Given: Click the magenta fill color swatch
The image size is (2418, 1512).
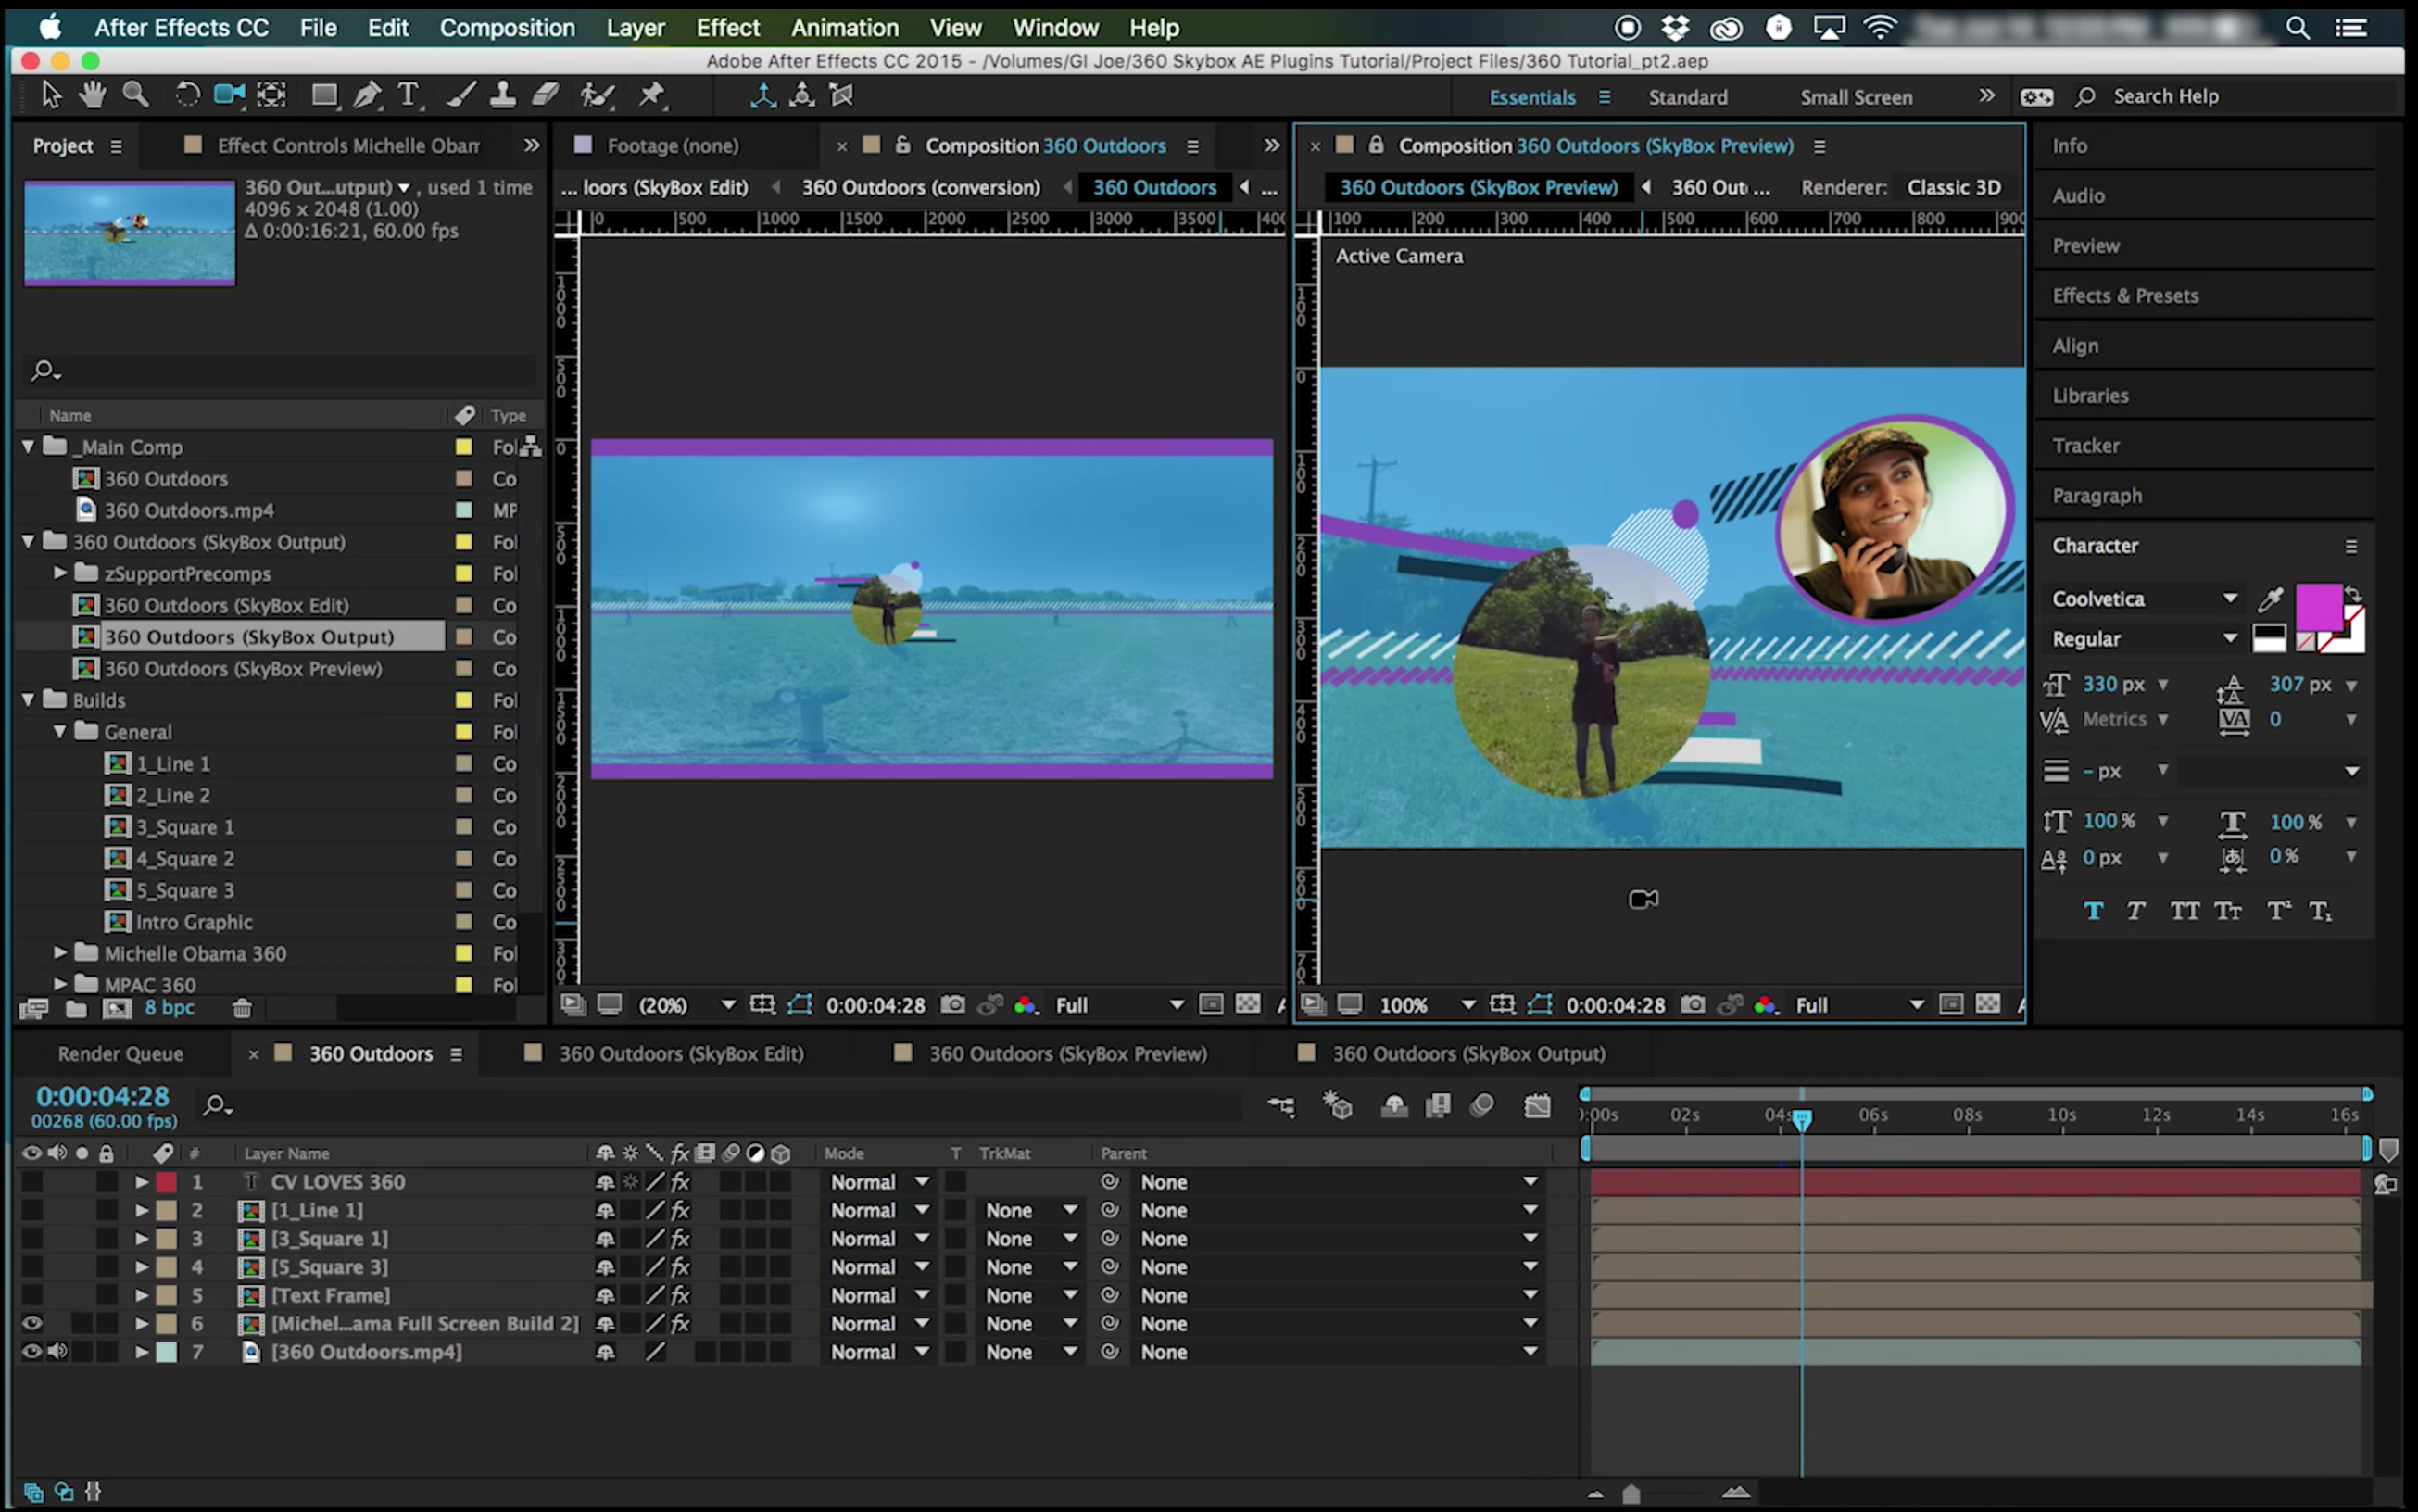Looking at the screenshot, I should pyautogui.click(x=2317, y=606).
